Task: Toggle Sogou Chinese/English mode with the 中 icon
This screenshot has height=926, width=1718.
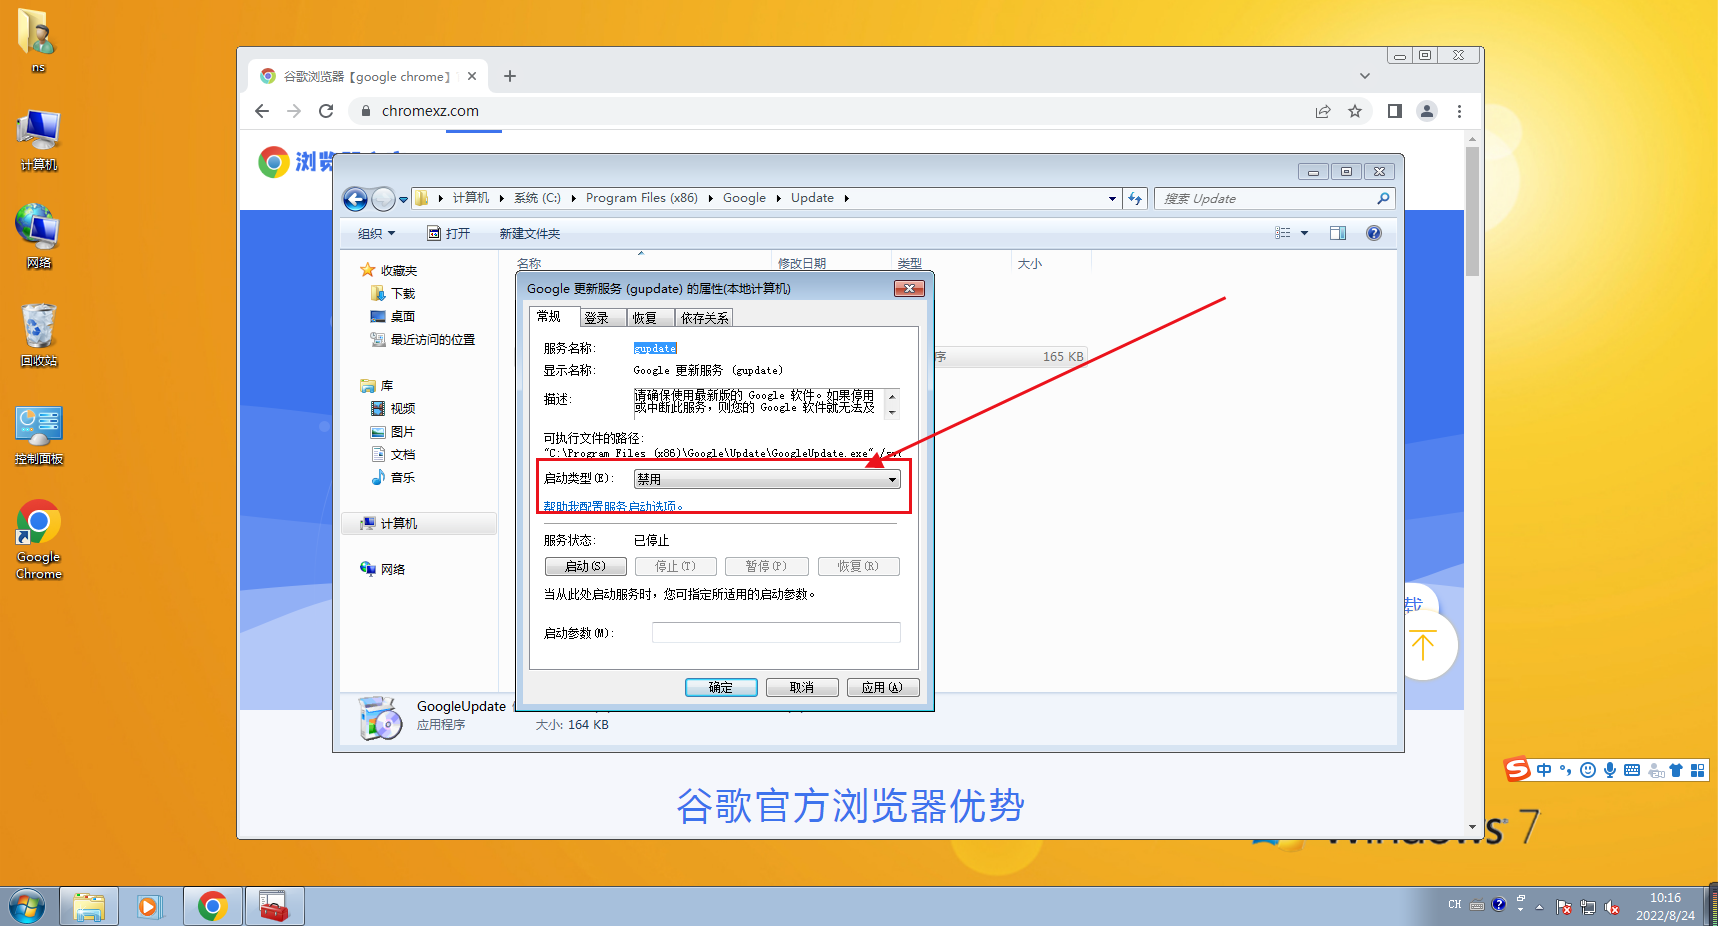Action: point(1543,769)
